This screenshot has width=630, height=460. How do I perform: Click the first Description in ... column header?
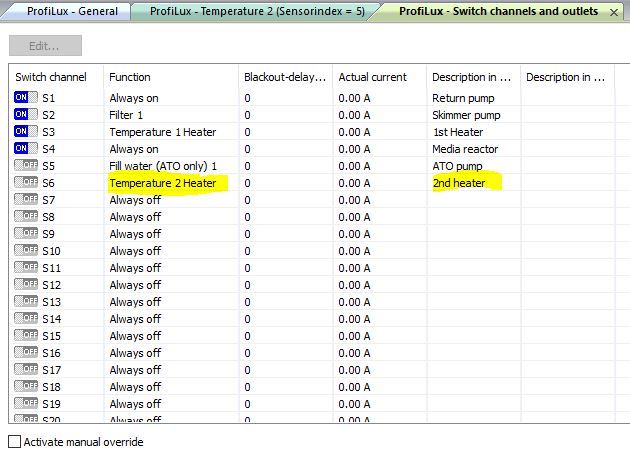pos(474,77)
